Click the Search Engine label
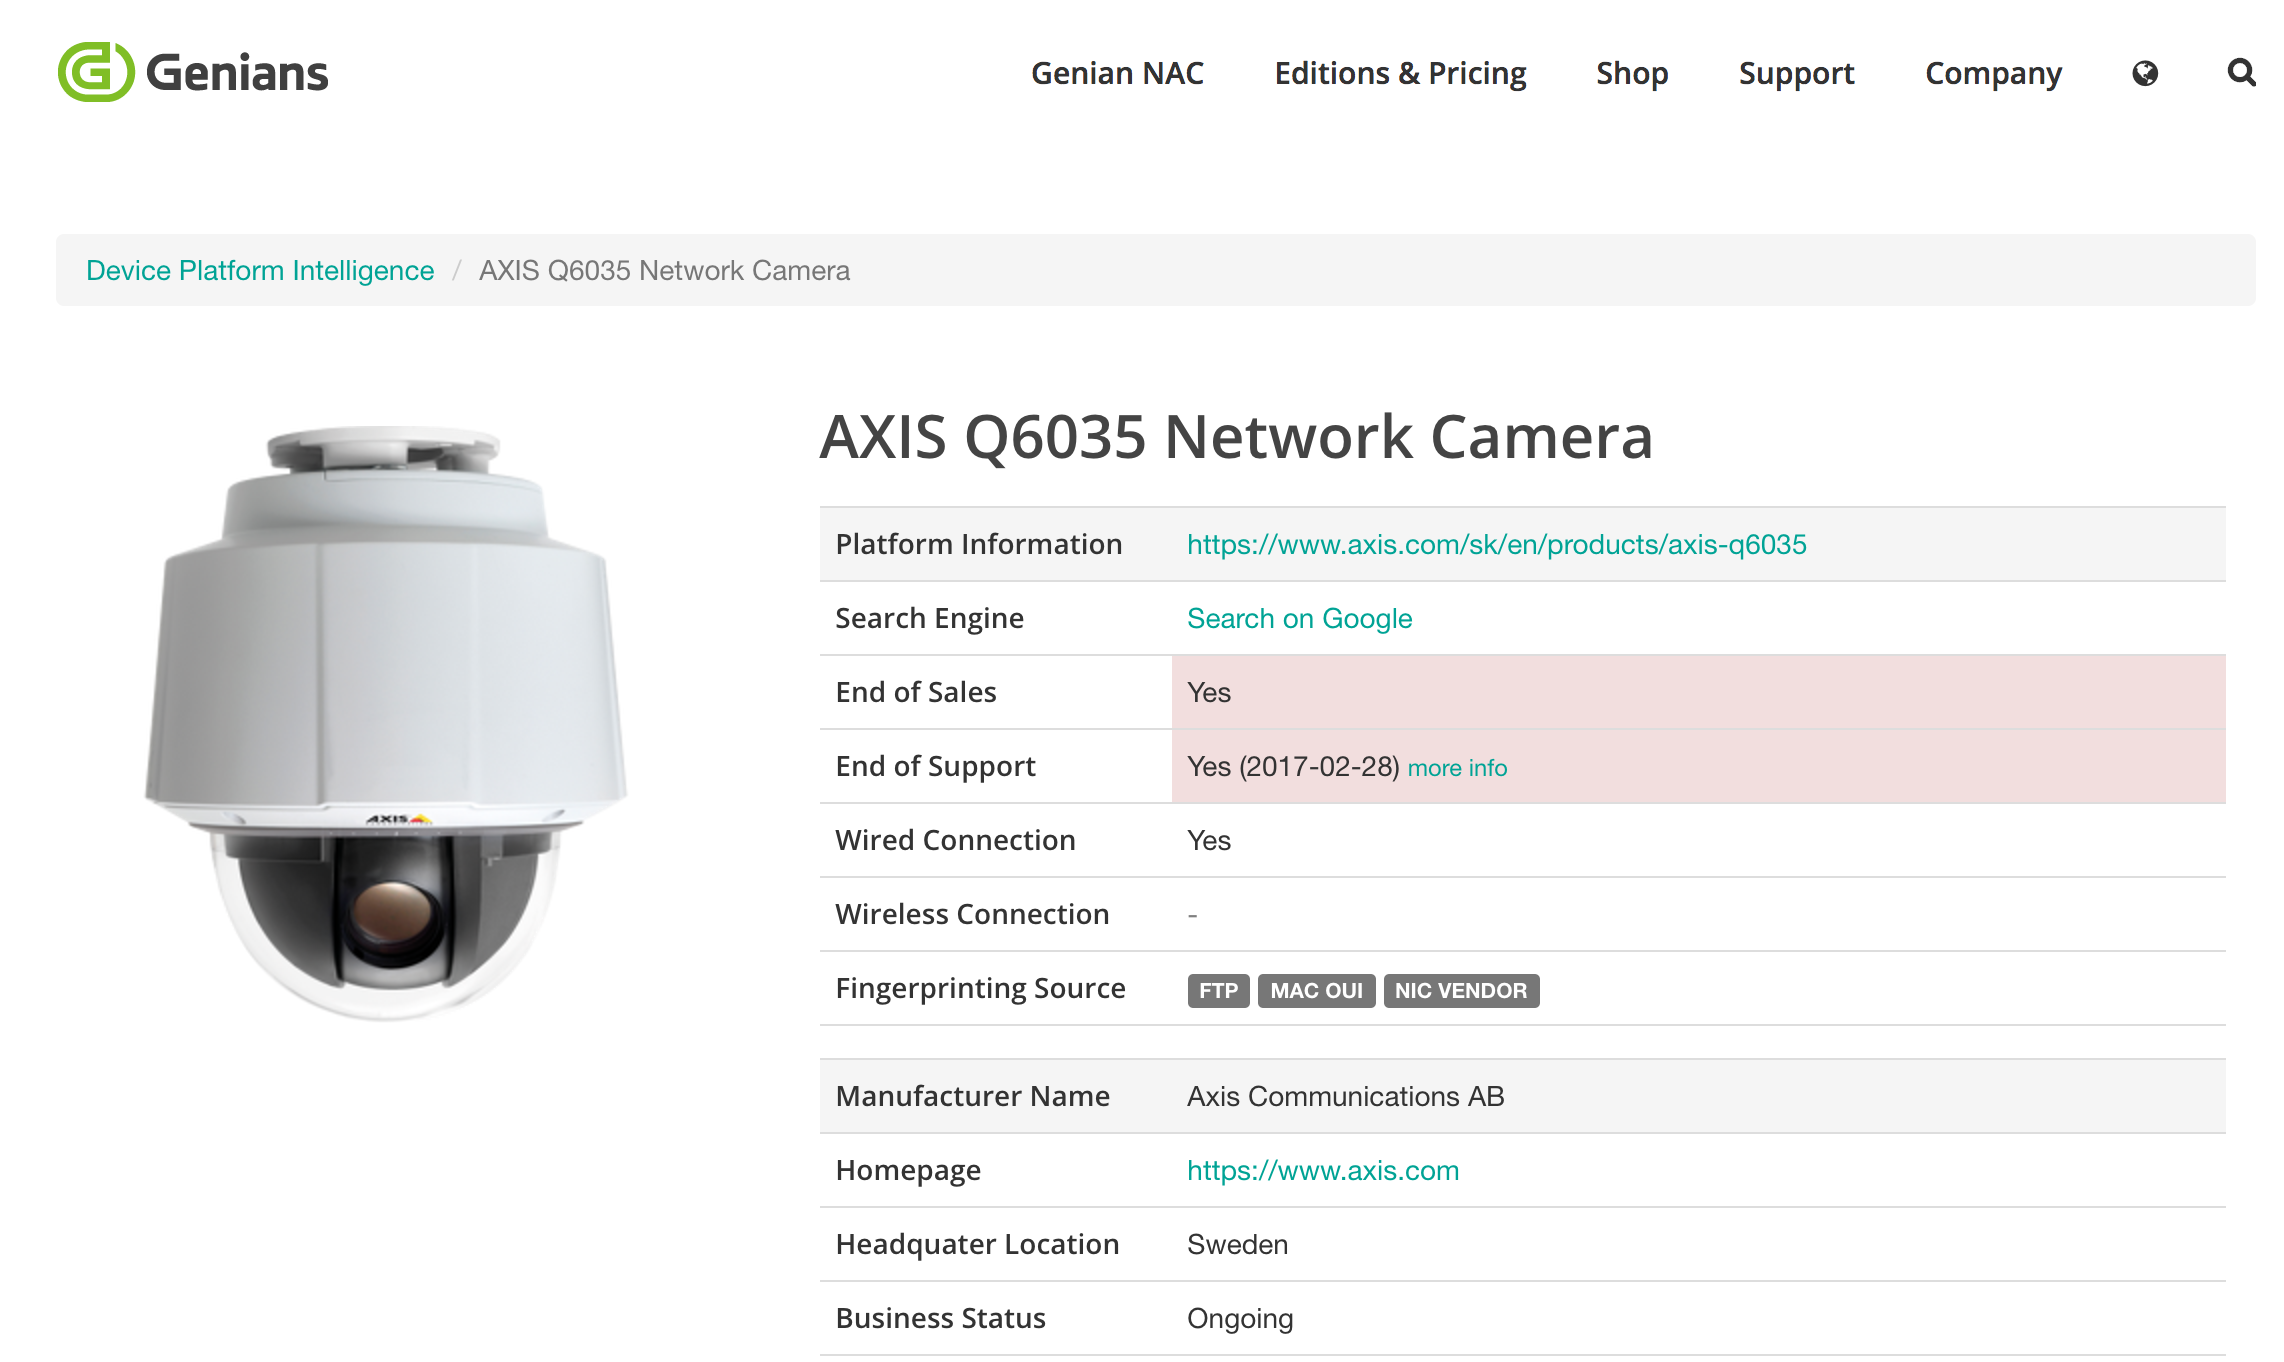 pyautogui.click(x=929, y=618)
